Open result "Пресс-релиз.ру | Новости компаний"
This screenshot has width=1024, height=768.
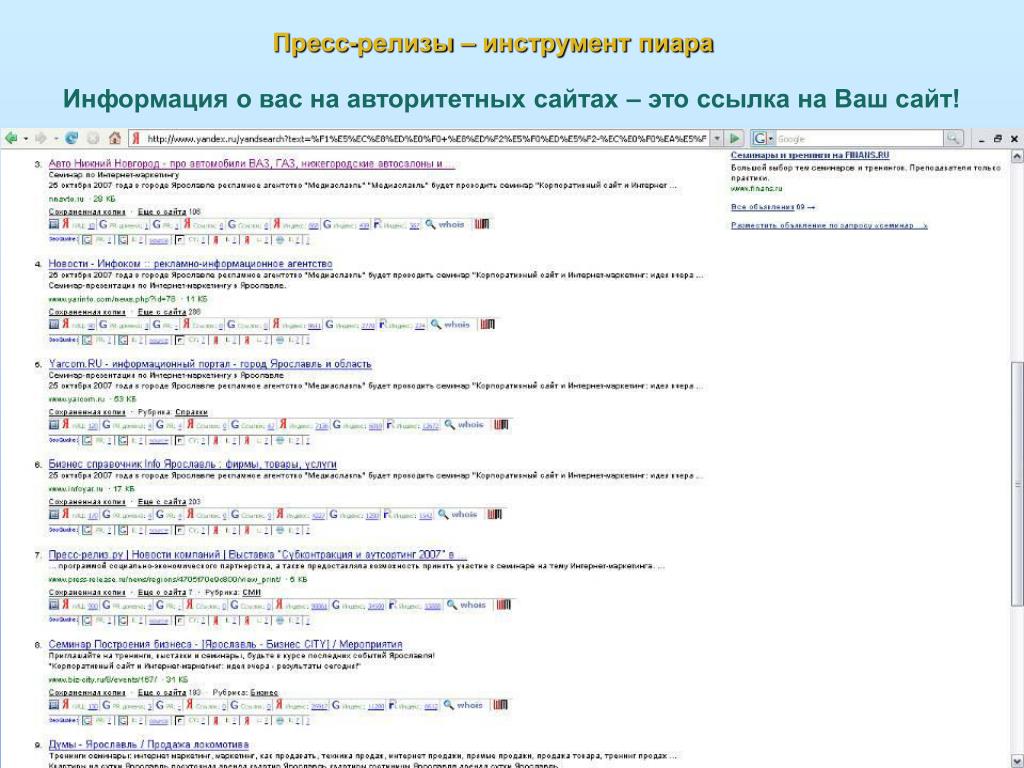(x=258, y=555)
